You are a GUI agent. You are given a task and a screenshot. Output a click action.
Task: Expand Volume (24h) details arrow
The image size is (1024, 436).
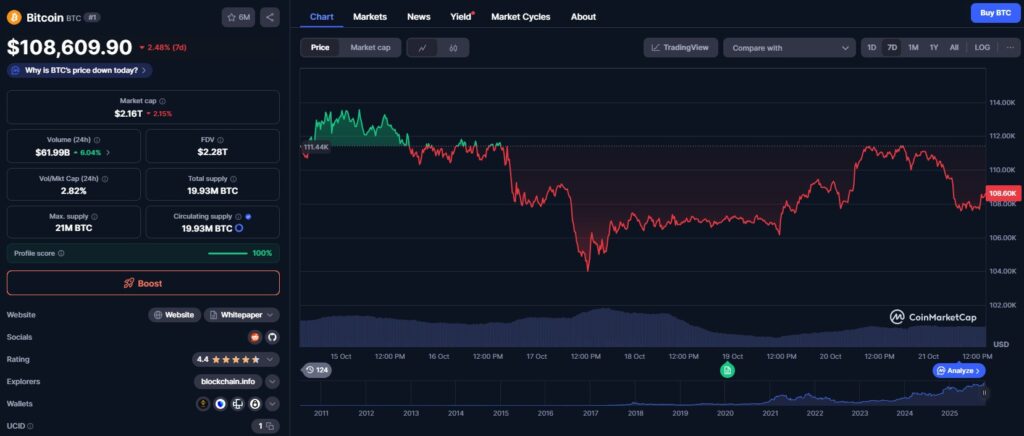tap(108, 152)
